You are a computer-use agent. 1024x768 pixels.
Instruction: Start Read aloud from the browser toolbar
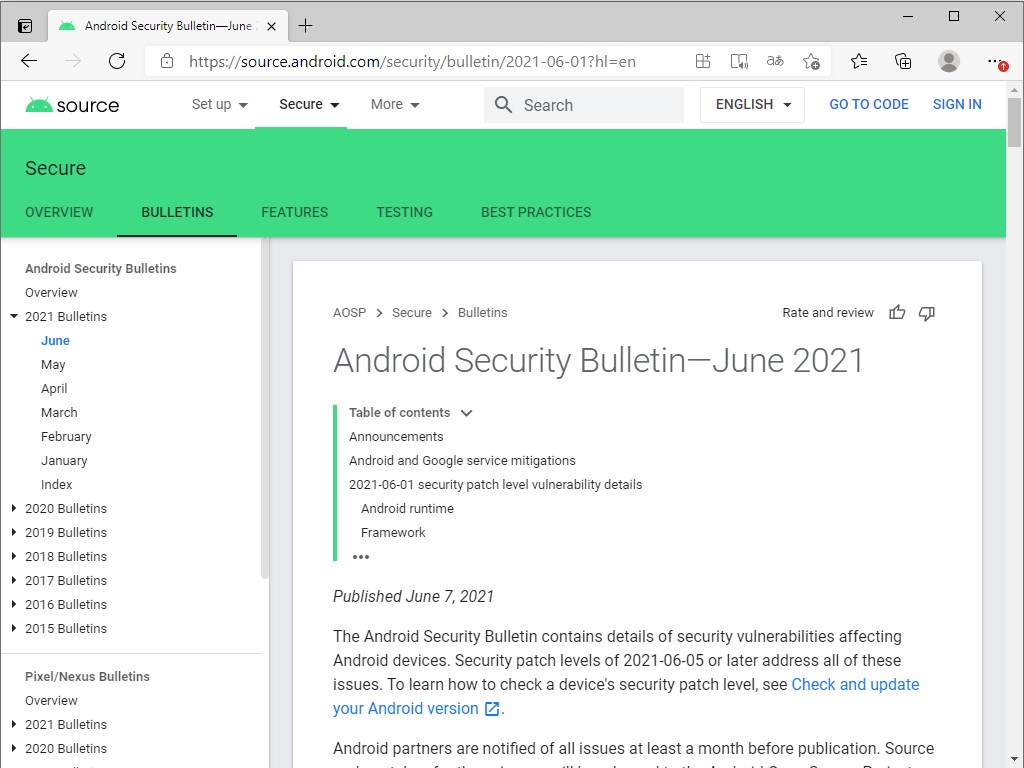(x=739, y=61)
